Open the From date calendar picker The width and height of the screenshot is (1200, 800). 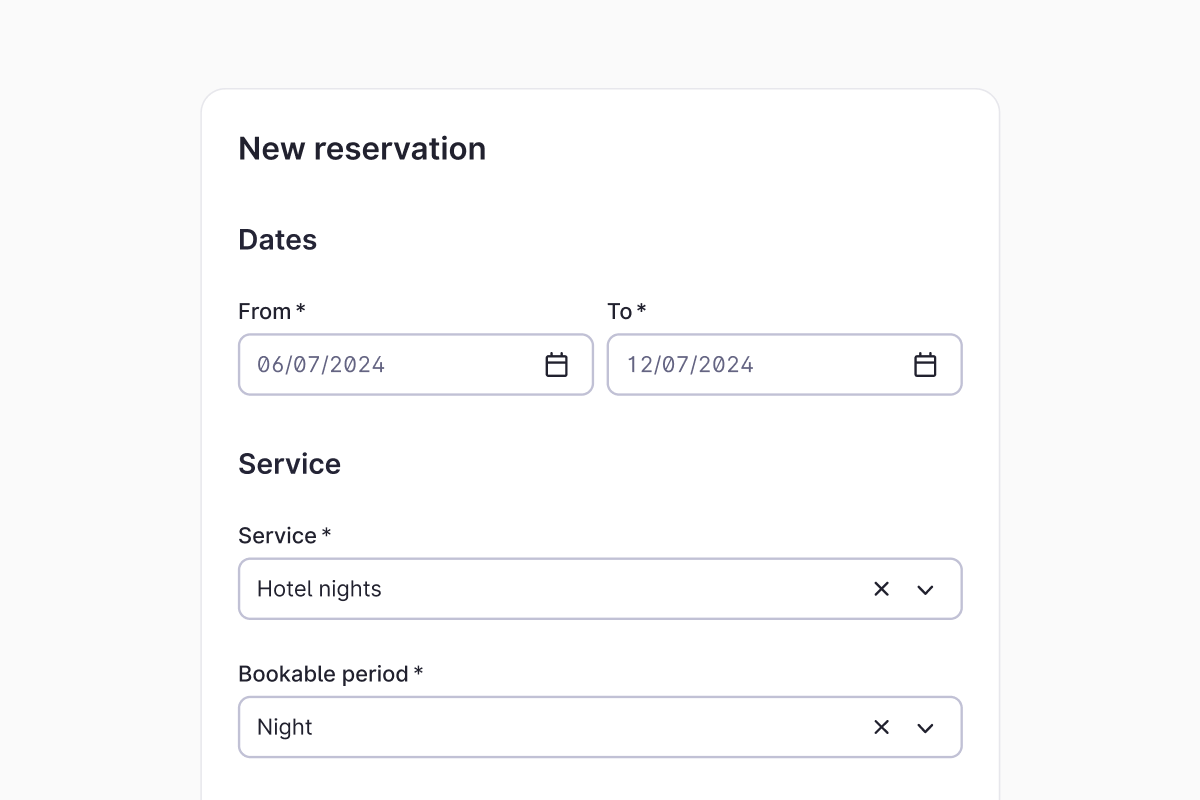[556, 365]
